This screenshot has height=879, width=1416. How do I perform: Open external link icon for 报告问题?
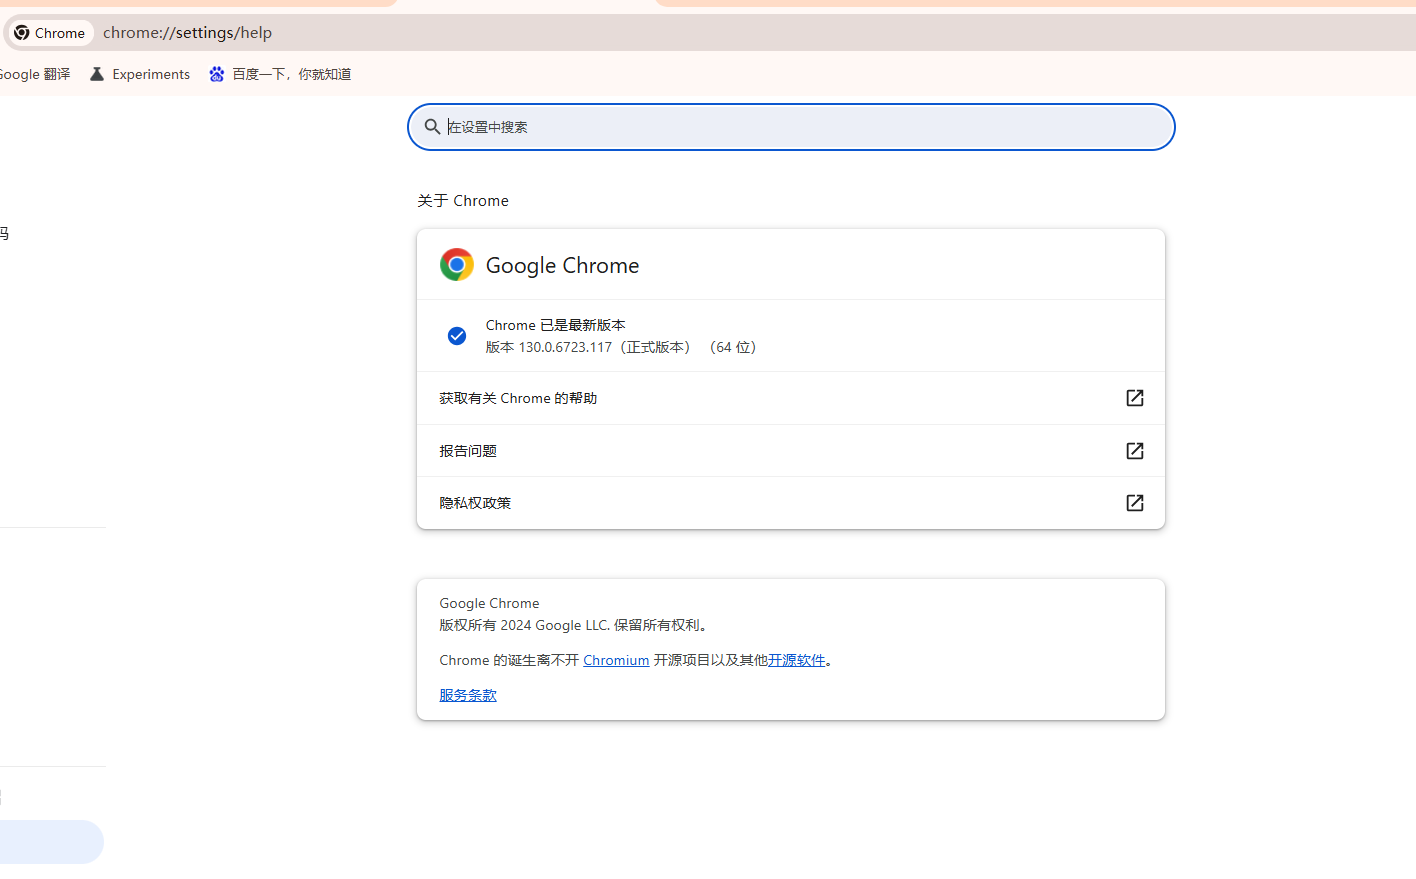tap(1135, 451)
